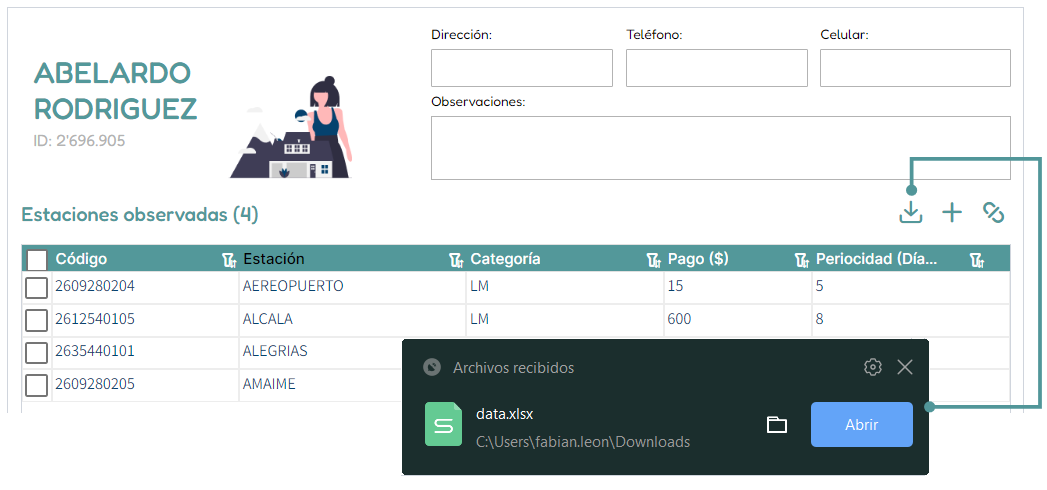Filter the Pago ($) column
This screenshot has width=1047, height=490.
point(802,260)
